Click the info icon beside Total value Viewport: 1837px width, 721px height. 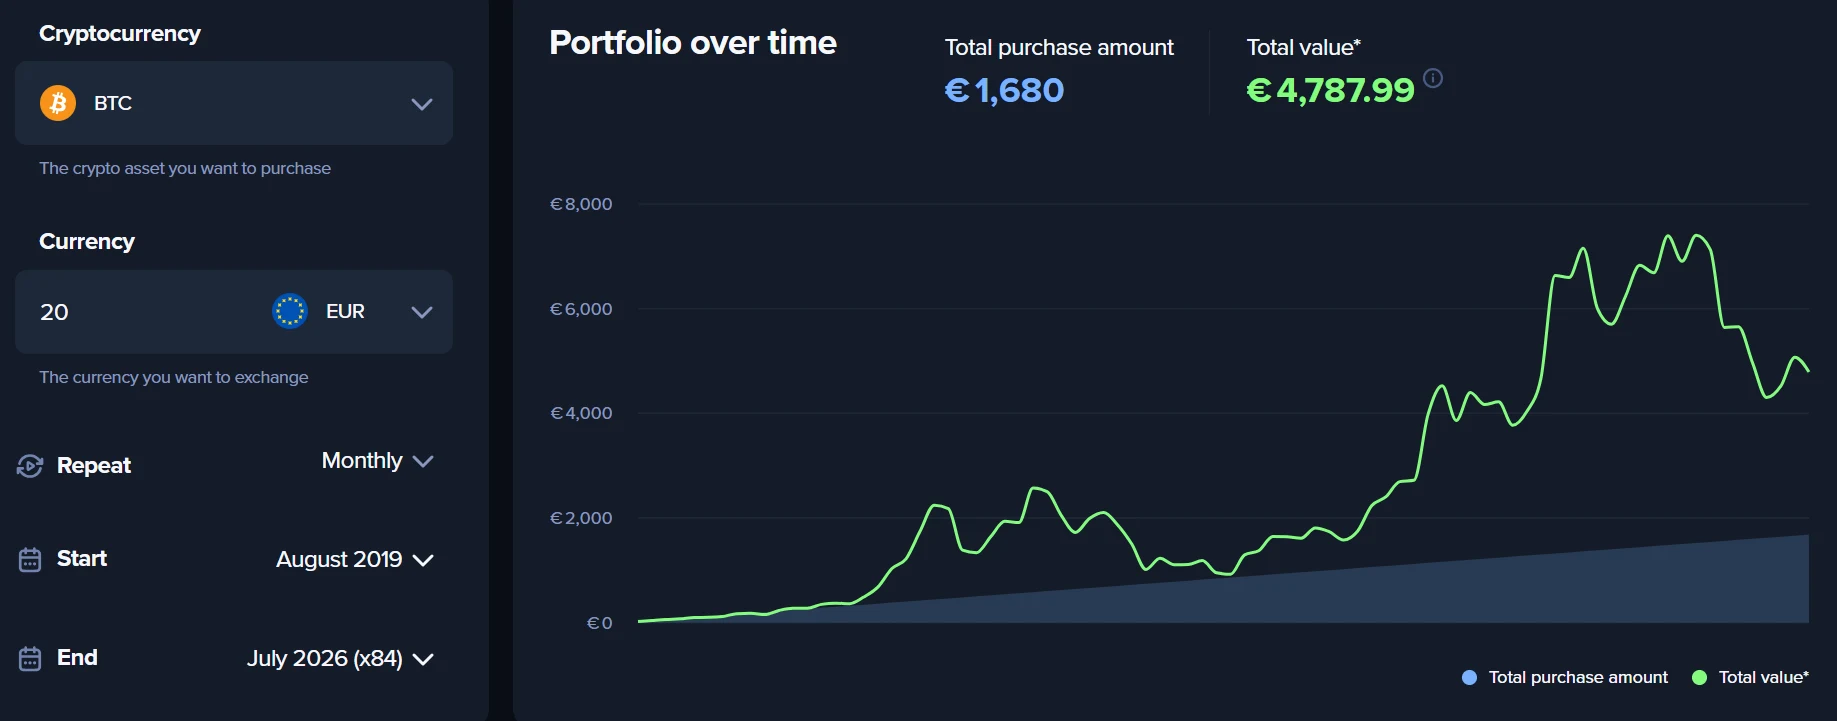pyautogui.click(x=1433, y=78)
